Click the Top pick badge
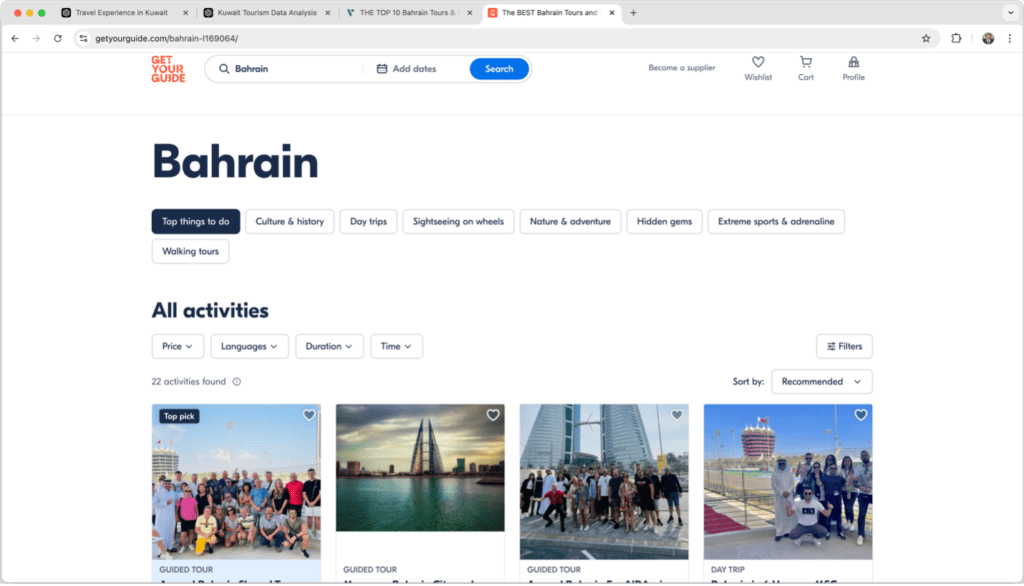This screenshot has height=586, width=1024. pyautogui.click(x=179, y=416)
